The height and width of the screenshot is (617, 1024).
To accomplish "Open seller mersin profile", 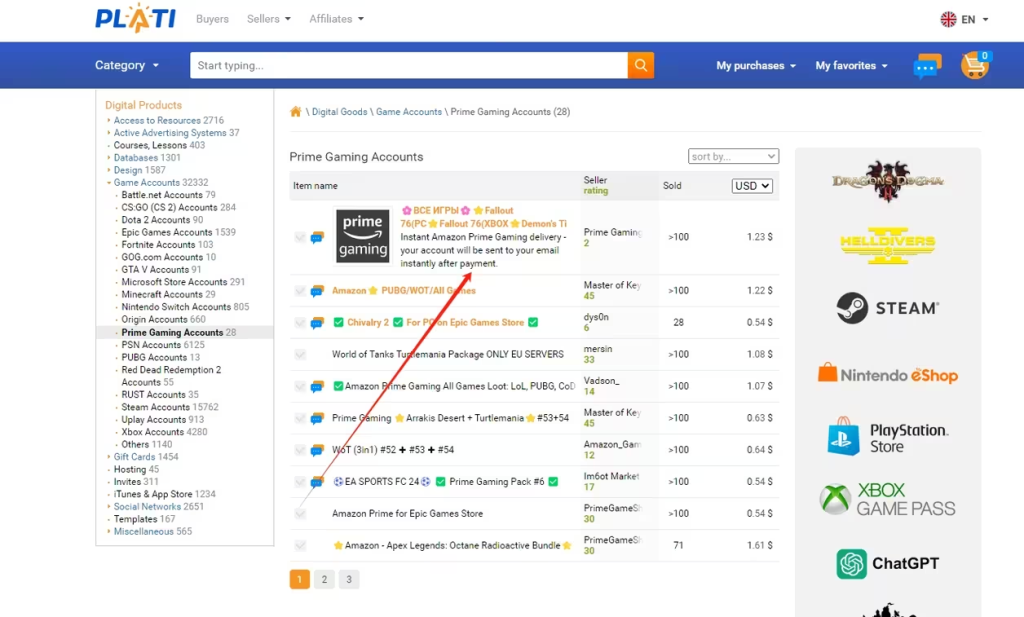I will (598, 349).
